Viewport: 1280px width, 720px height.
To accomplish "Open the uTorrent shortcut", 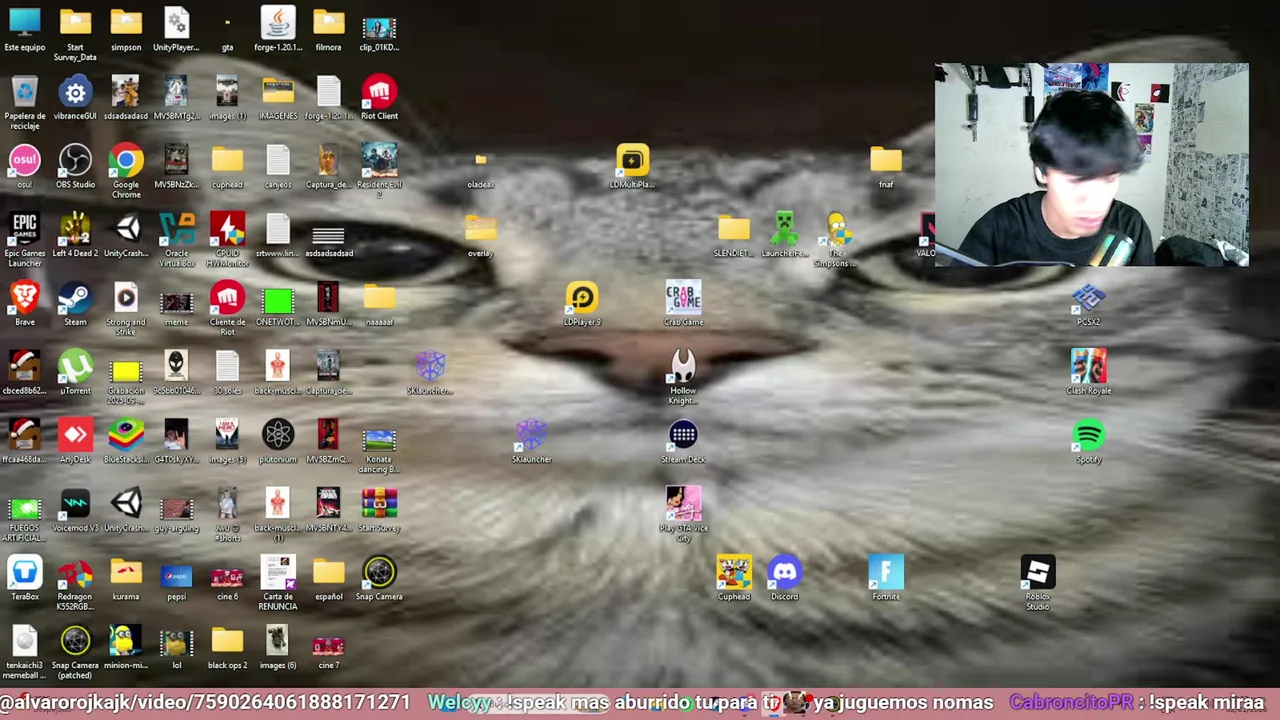I will point(76,373).
